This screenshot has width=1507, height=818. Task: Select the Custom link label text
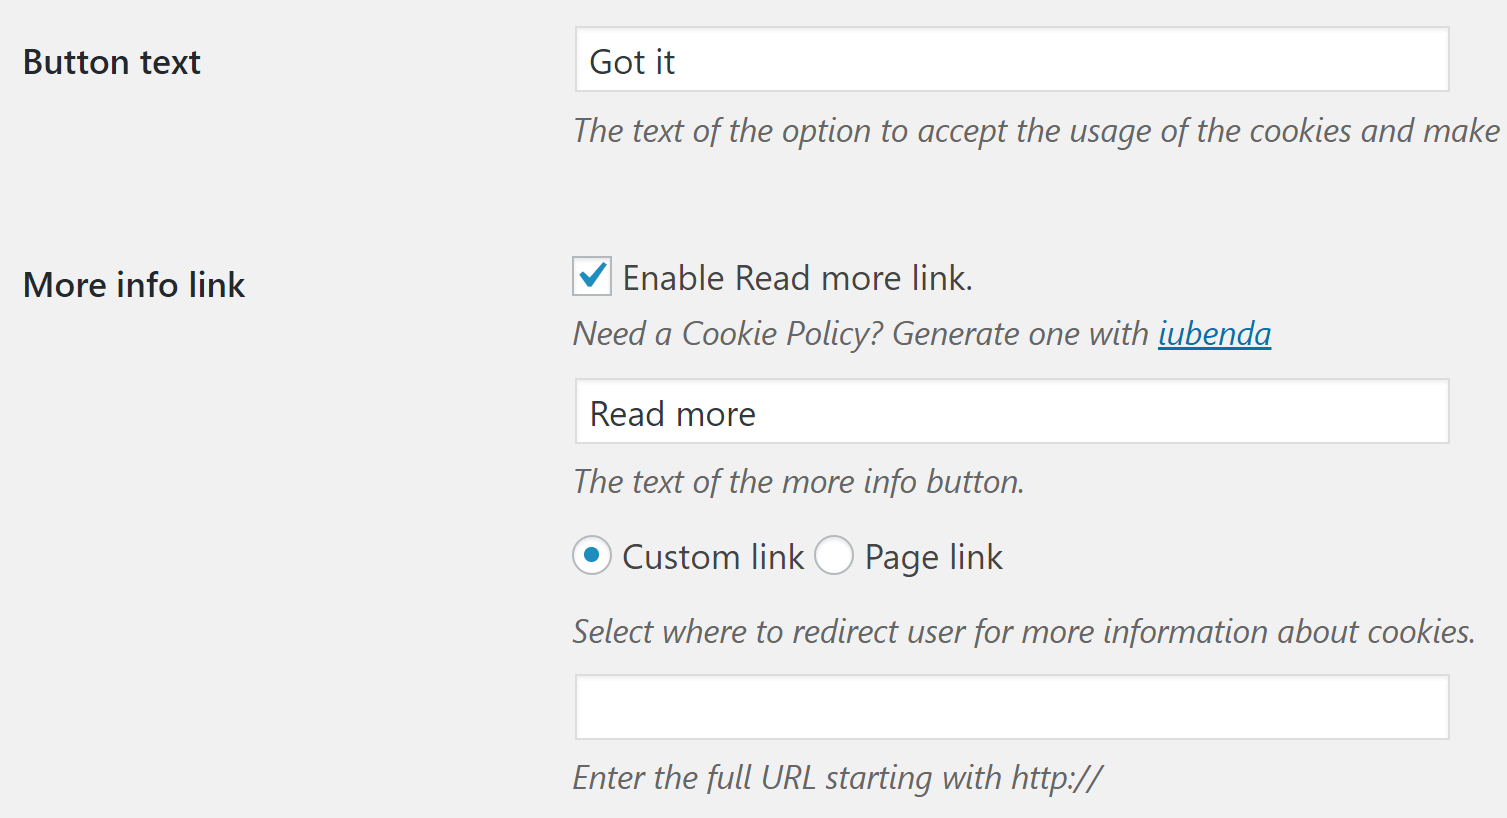[x=712, y=556]
